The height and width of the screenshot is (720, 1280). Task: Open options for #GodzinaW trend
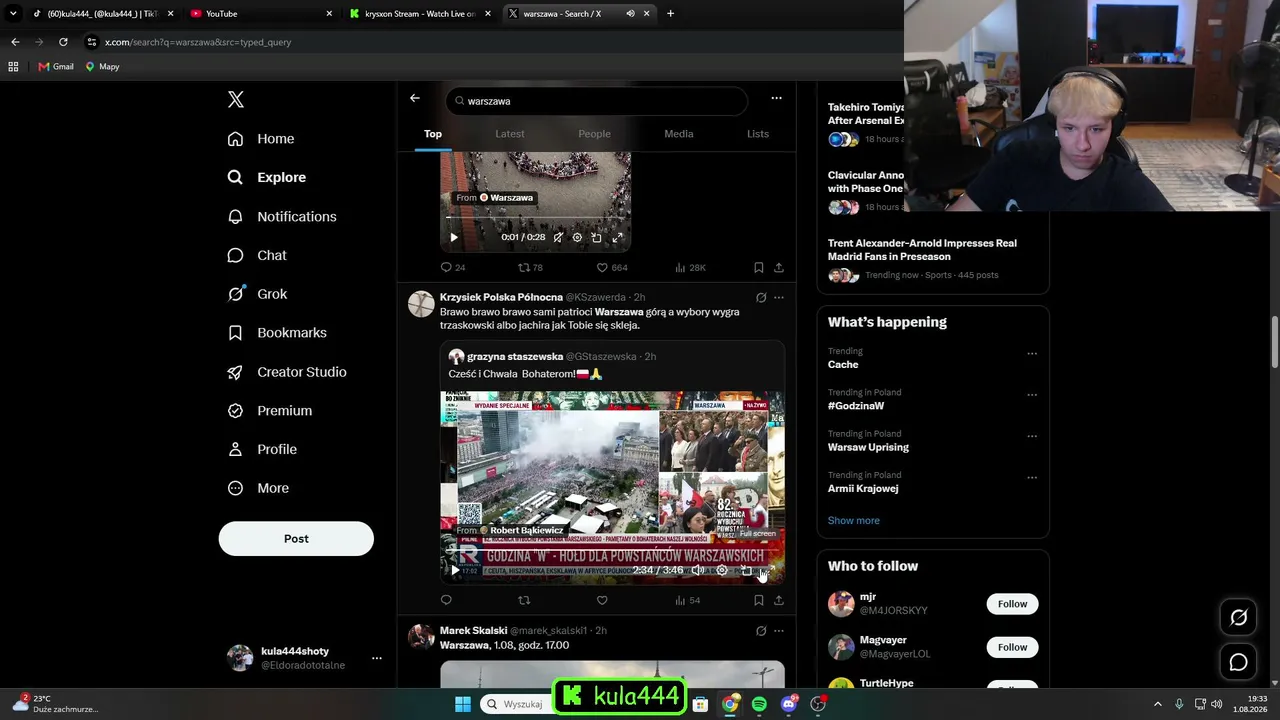(1032, 395)
